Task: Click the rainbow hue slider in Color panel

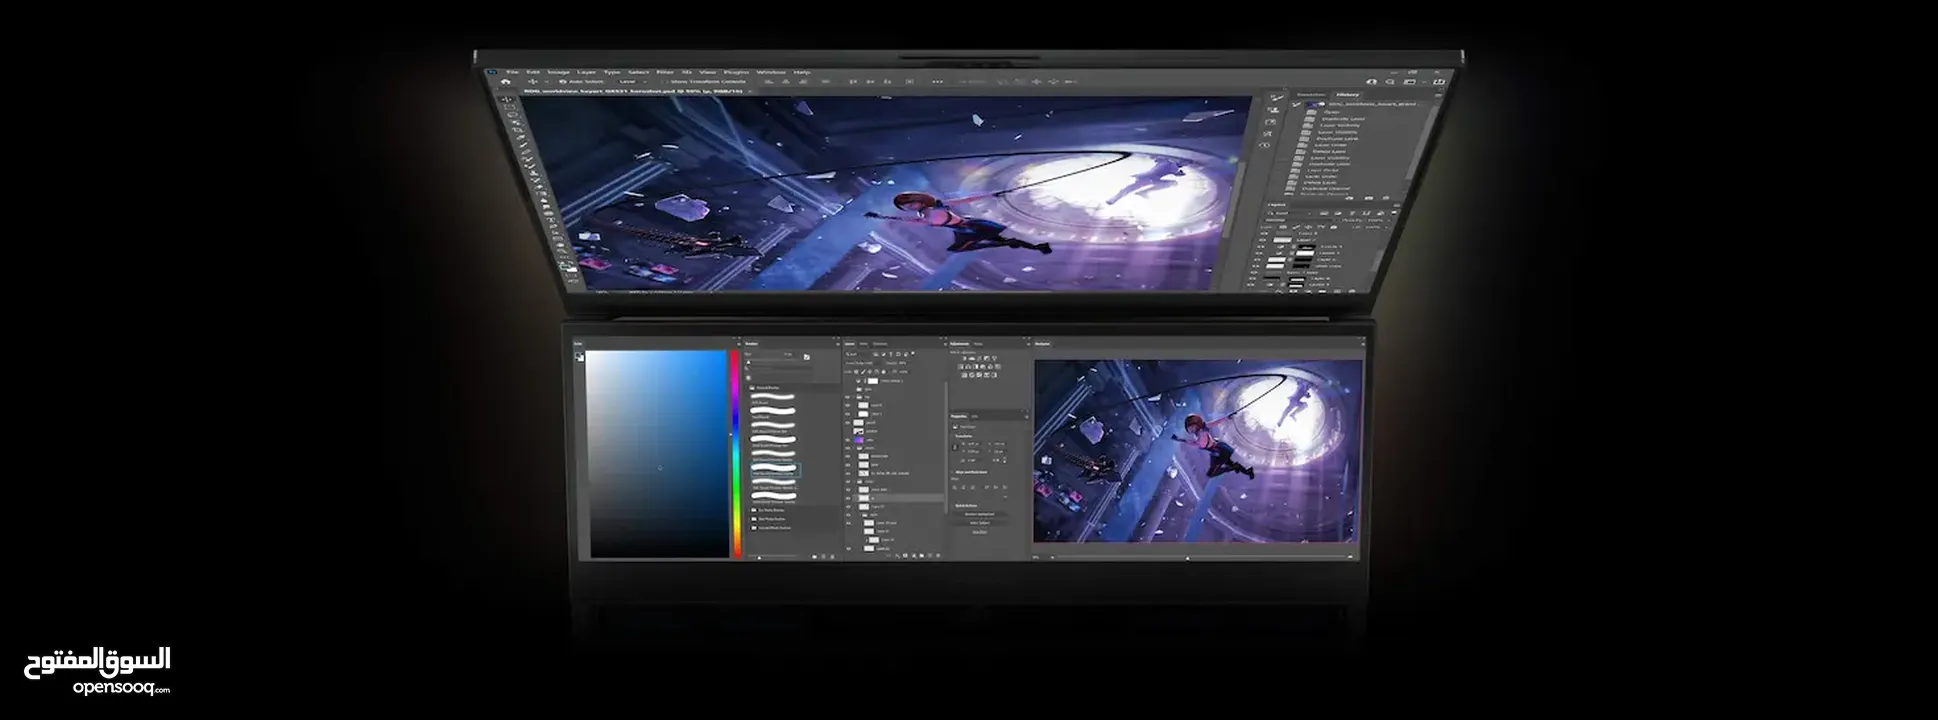Action: pos(736,454)
